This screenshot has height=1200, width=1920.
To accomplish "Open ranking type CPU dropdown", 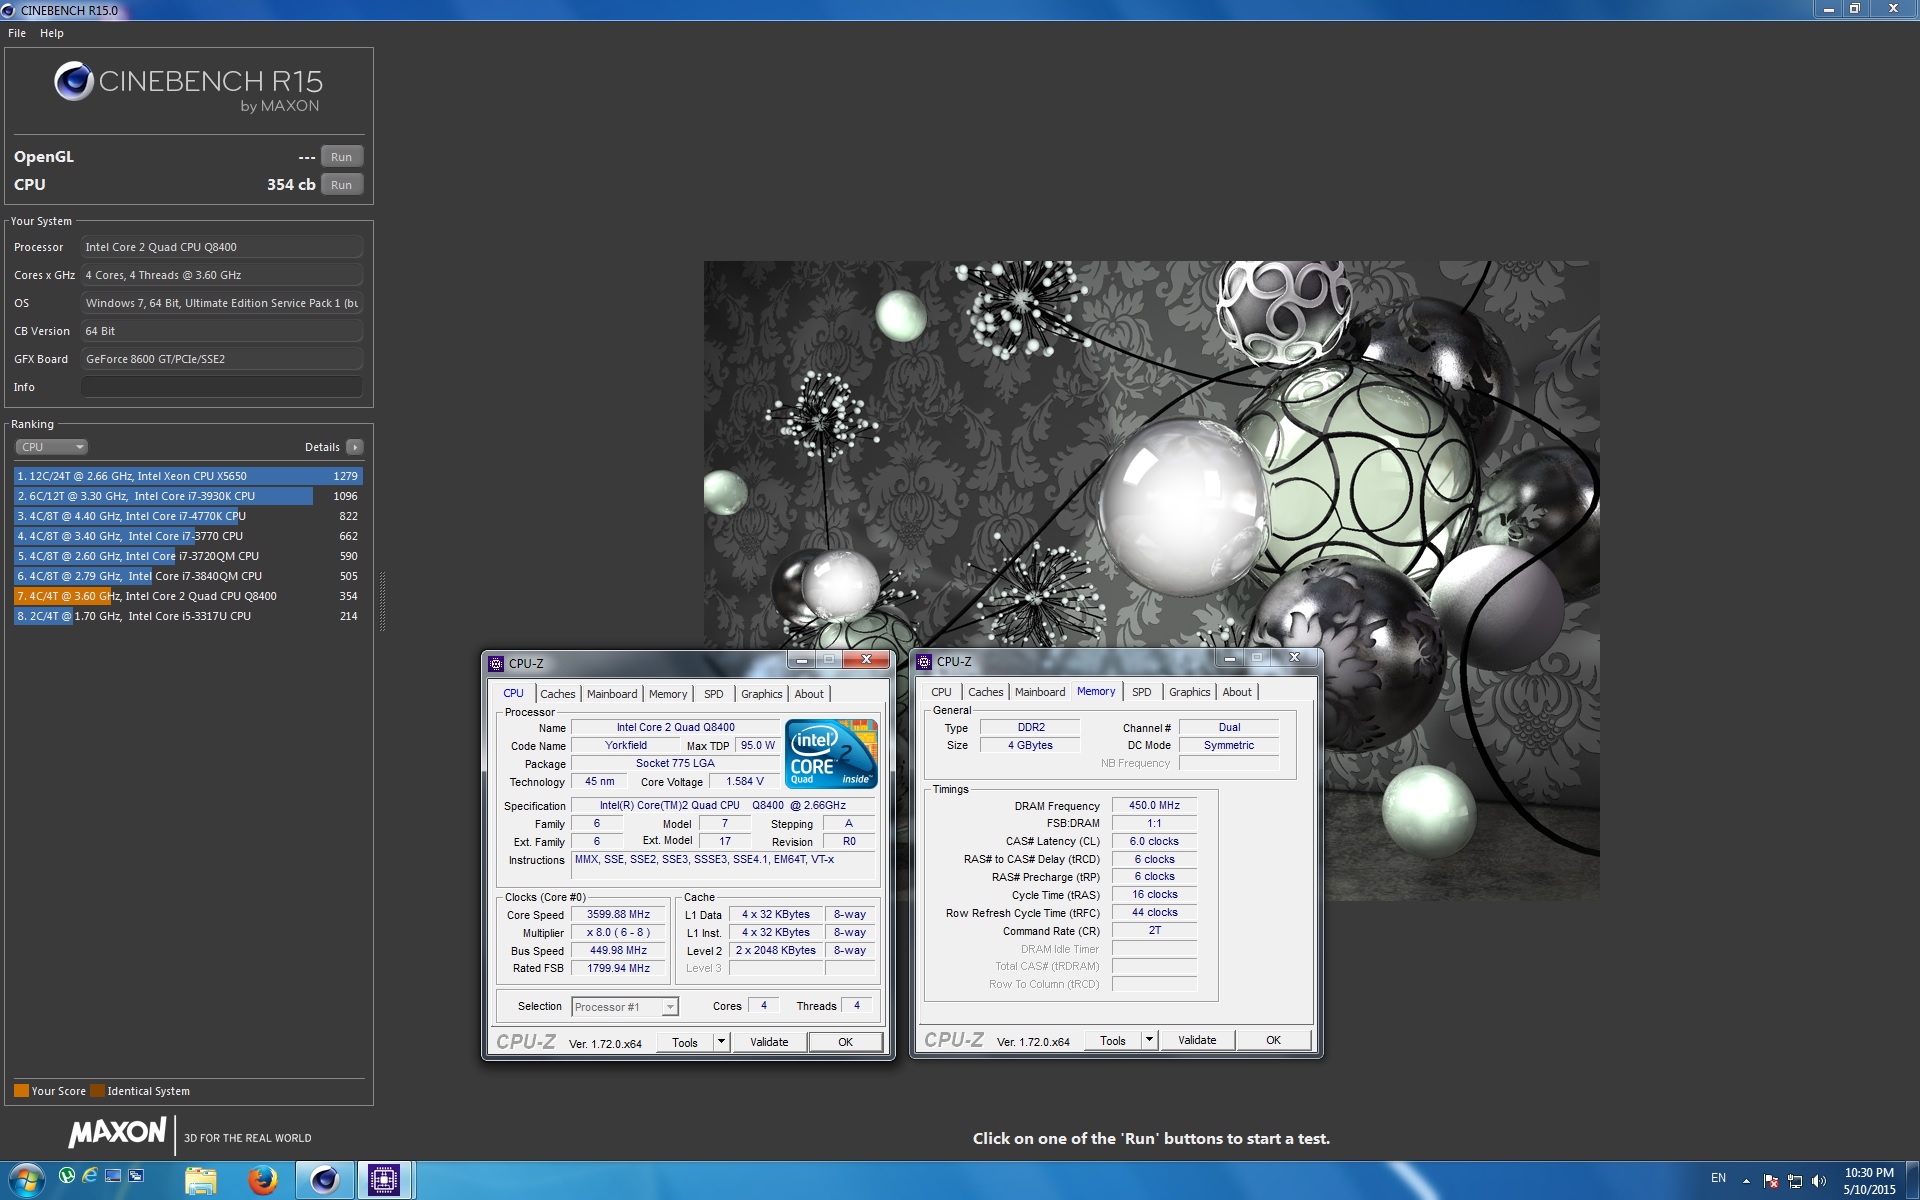I will [51, 447].
